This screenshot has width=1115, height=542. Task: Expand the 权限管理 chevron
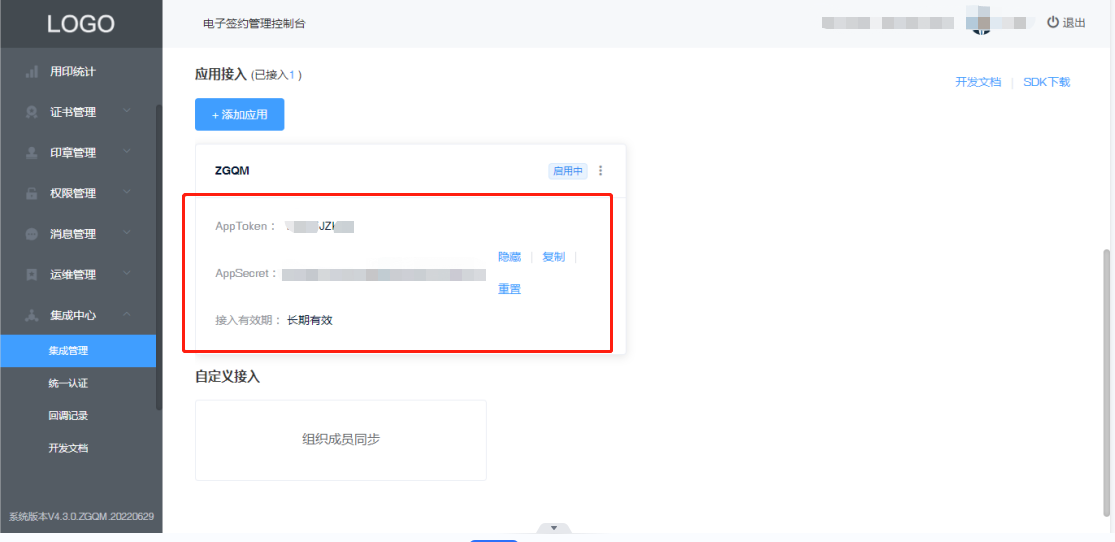coord(127,192)
